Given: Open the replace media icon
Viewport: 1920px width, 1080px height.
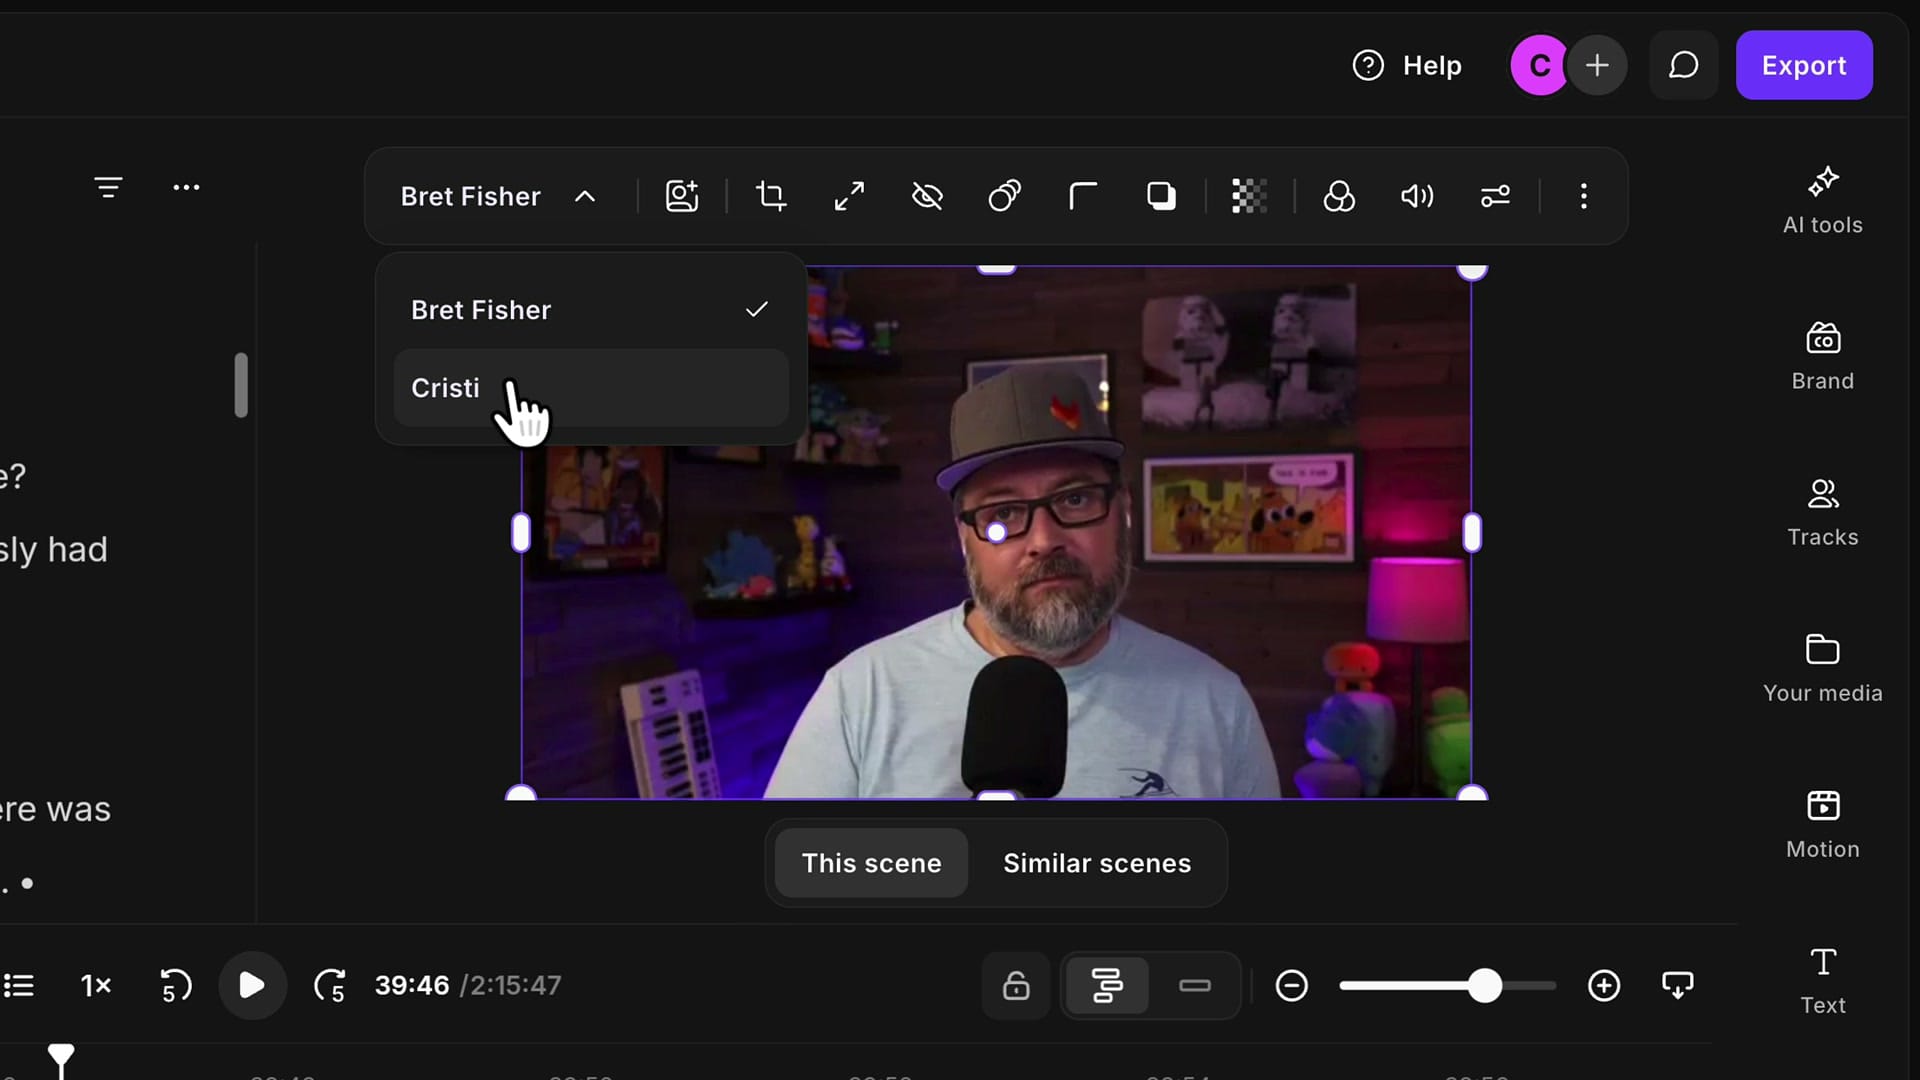Looking at the screenshot, I should click(x=682, y=196).
